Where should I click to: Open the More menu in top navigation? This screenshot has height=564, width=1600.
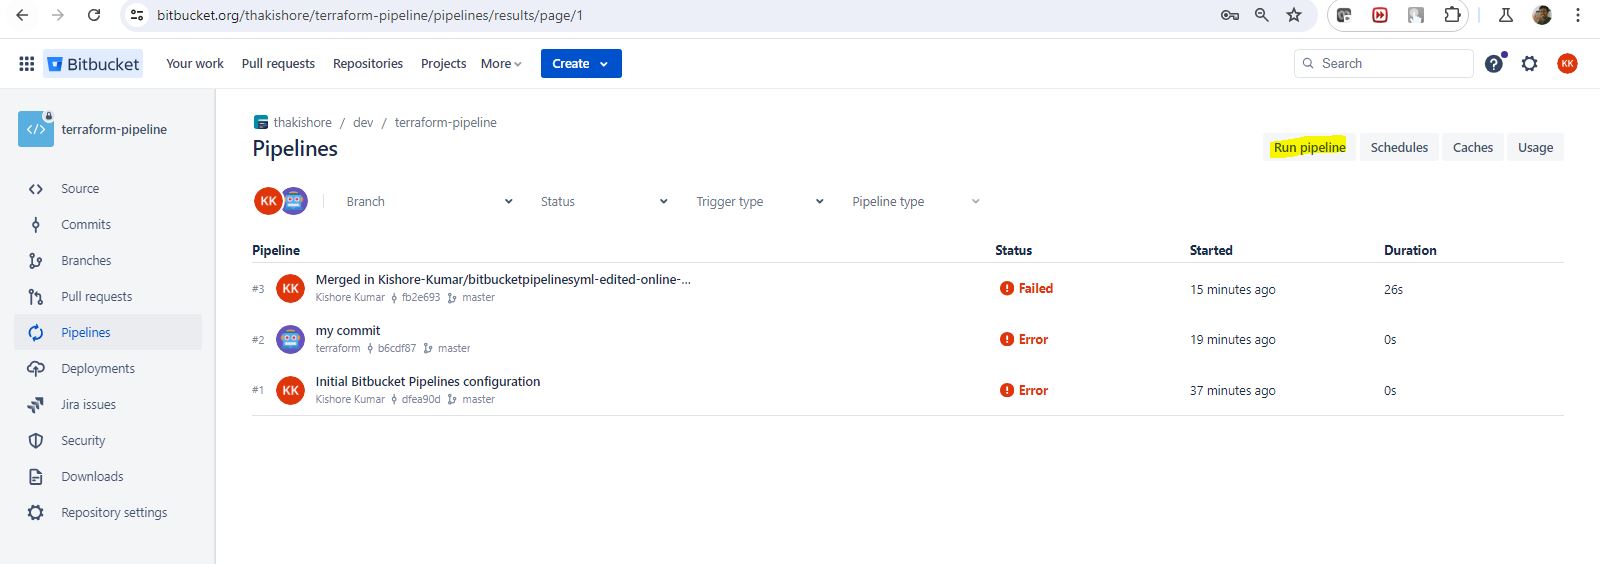(x=501, y=64)
